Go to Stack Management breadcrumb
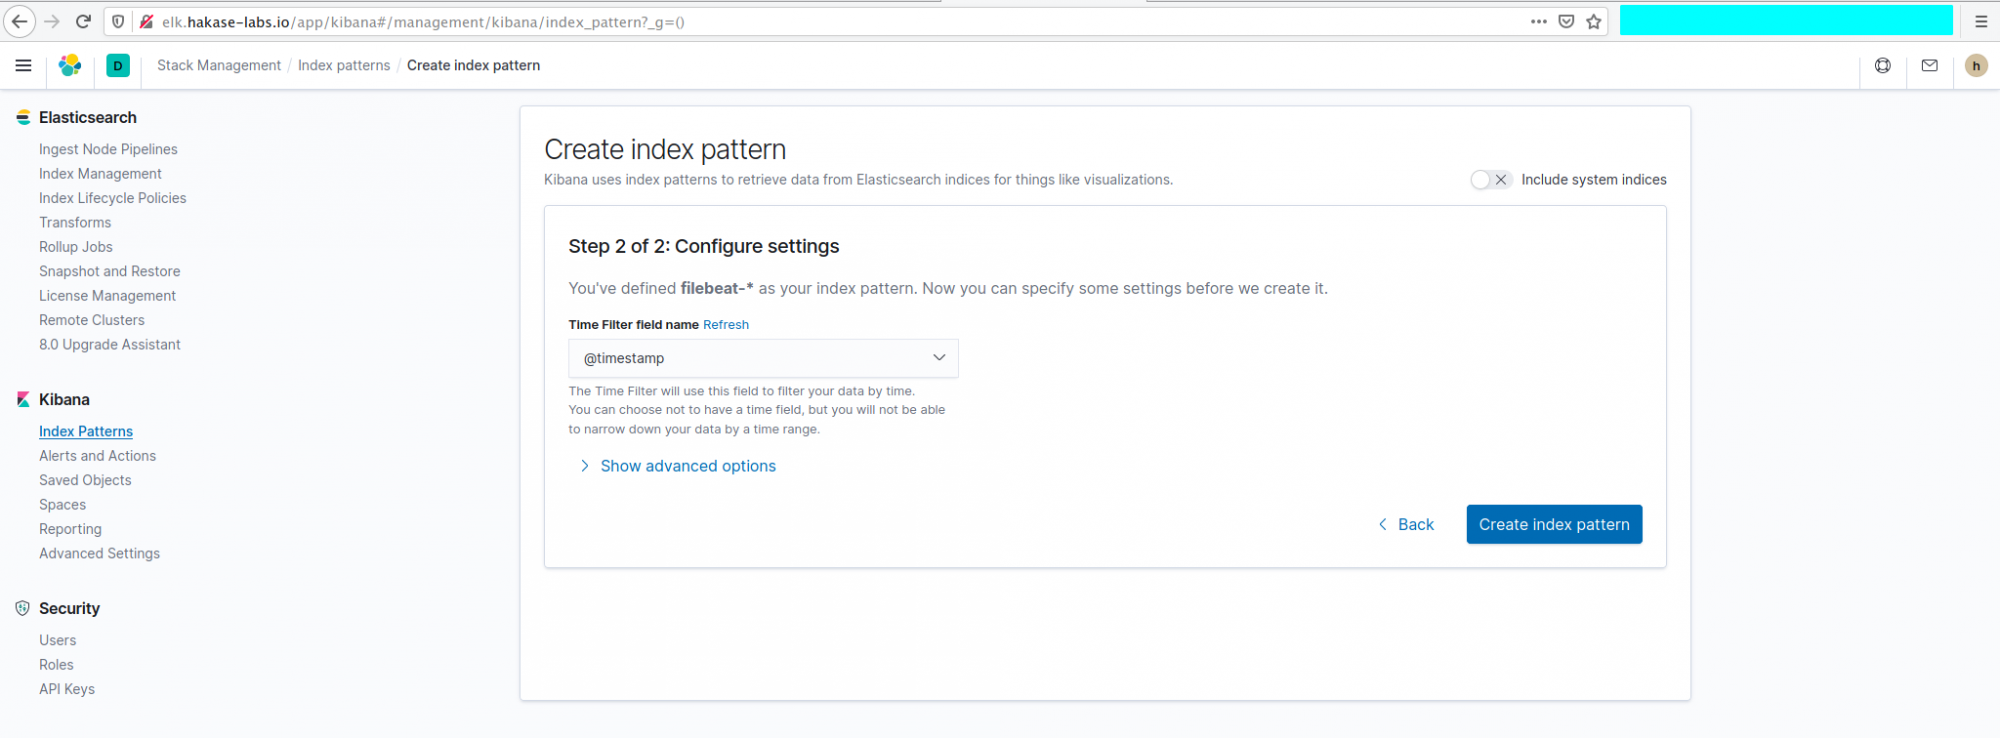Image resolution: width=2000 pixels, height=738 pixels. pos(219,65)
